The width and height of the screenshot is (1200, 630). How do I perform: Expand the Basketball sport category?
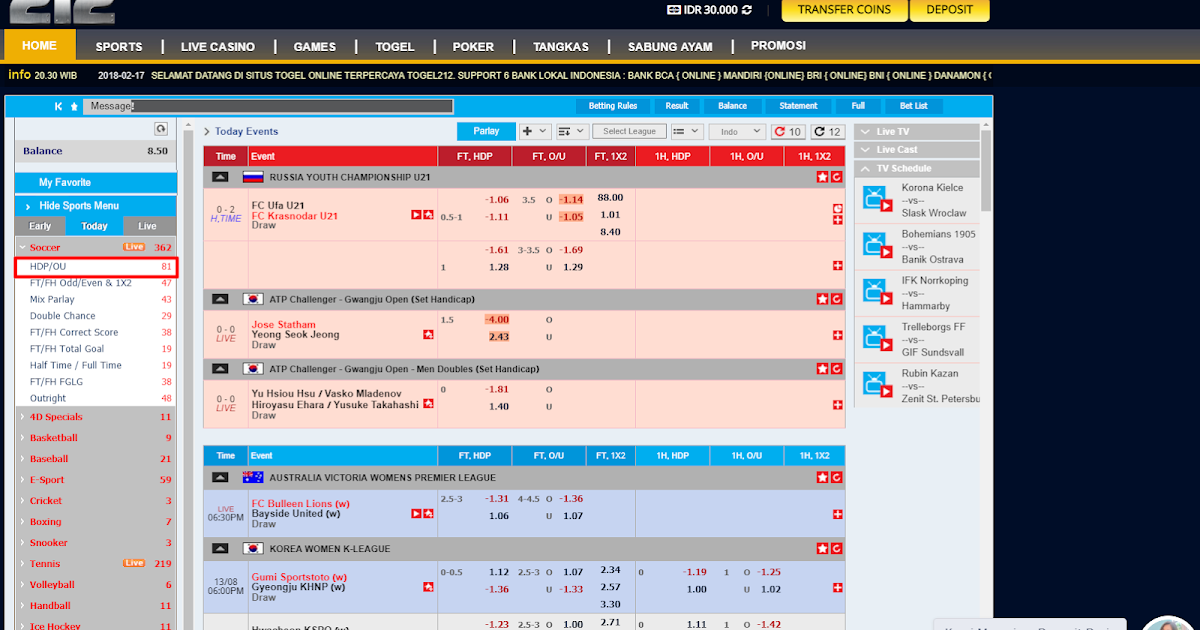point(95,438)
